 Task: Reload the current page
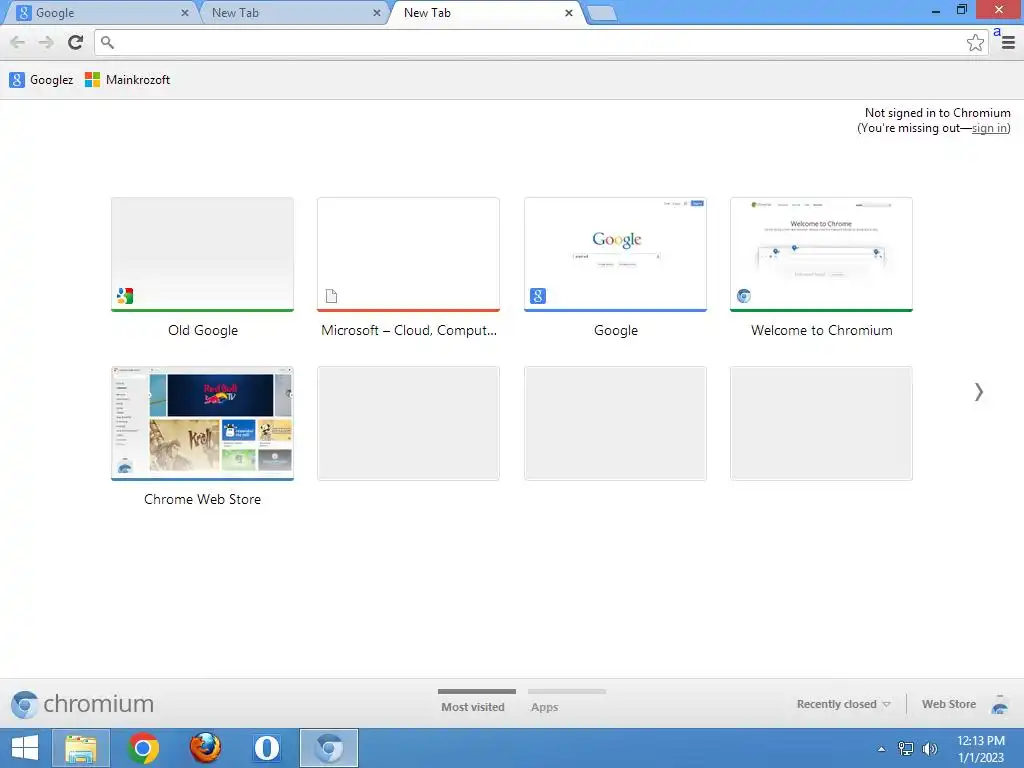(76, 42)
